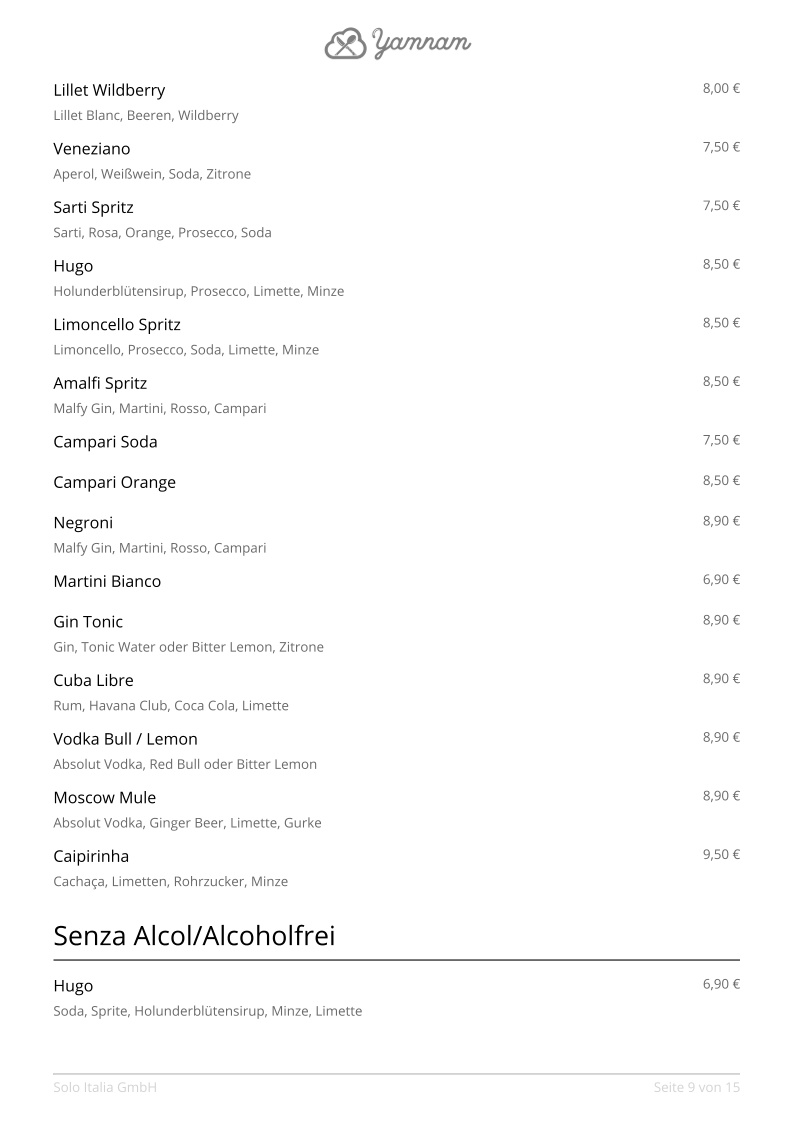Click the Cuba Libre menu item
The width and height of the screenshot is (793, 1122).
click(93, 681)
